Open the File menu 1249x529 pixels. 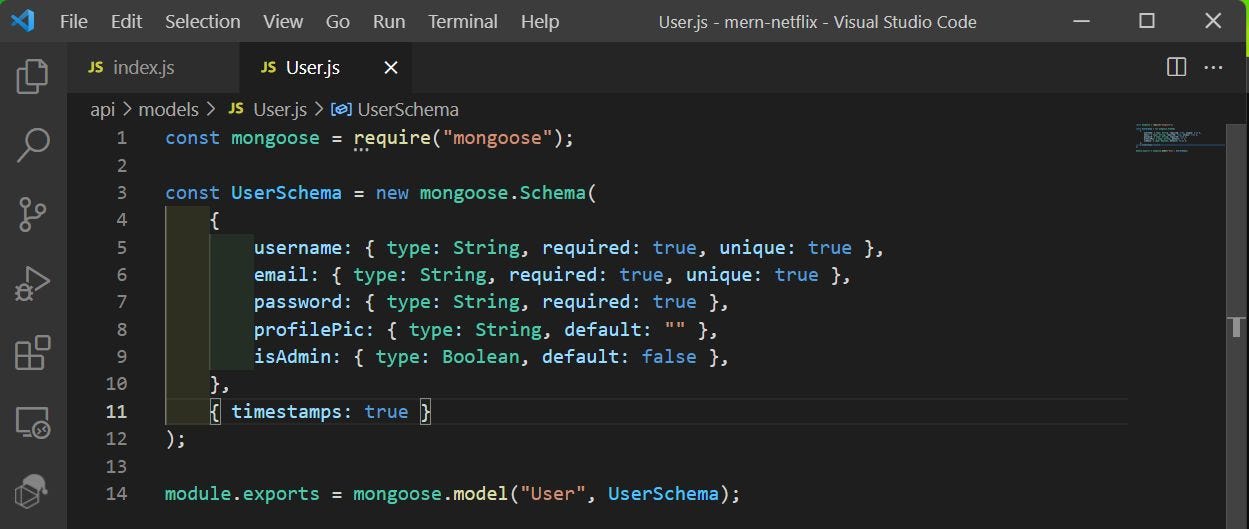pyautogui.click(x=74, y=21)
